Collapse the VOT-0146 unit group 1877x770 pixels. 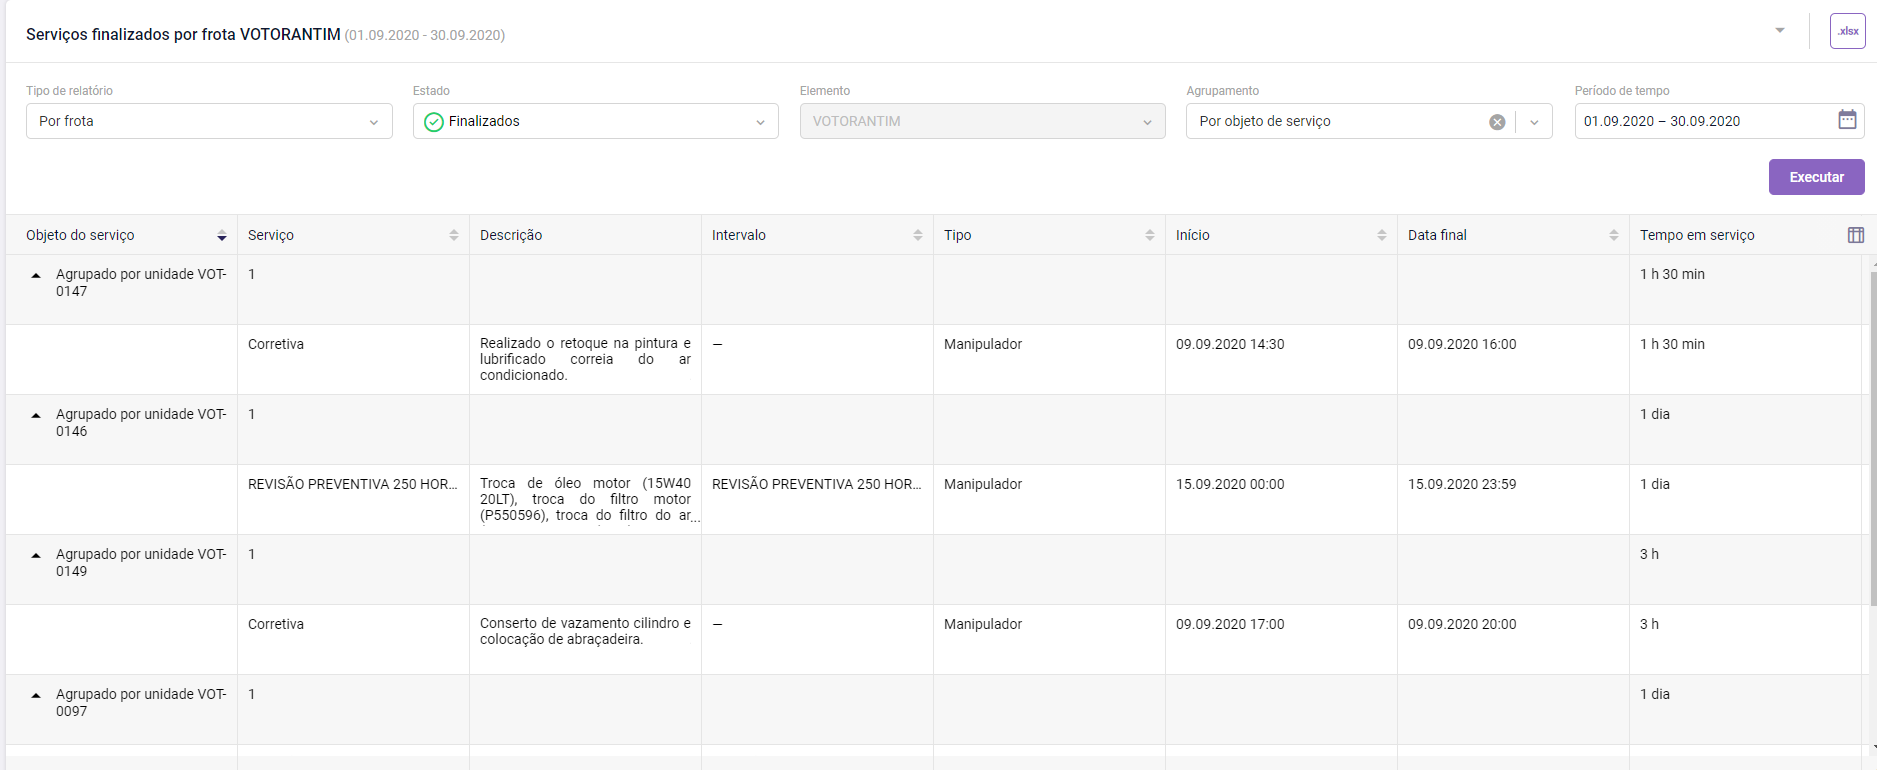[x=36, y=415]
